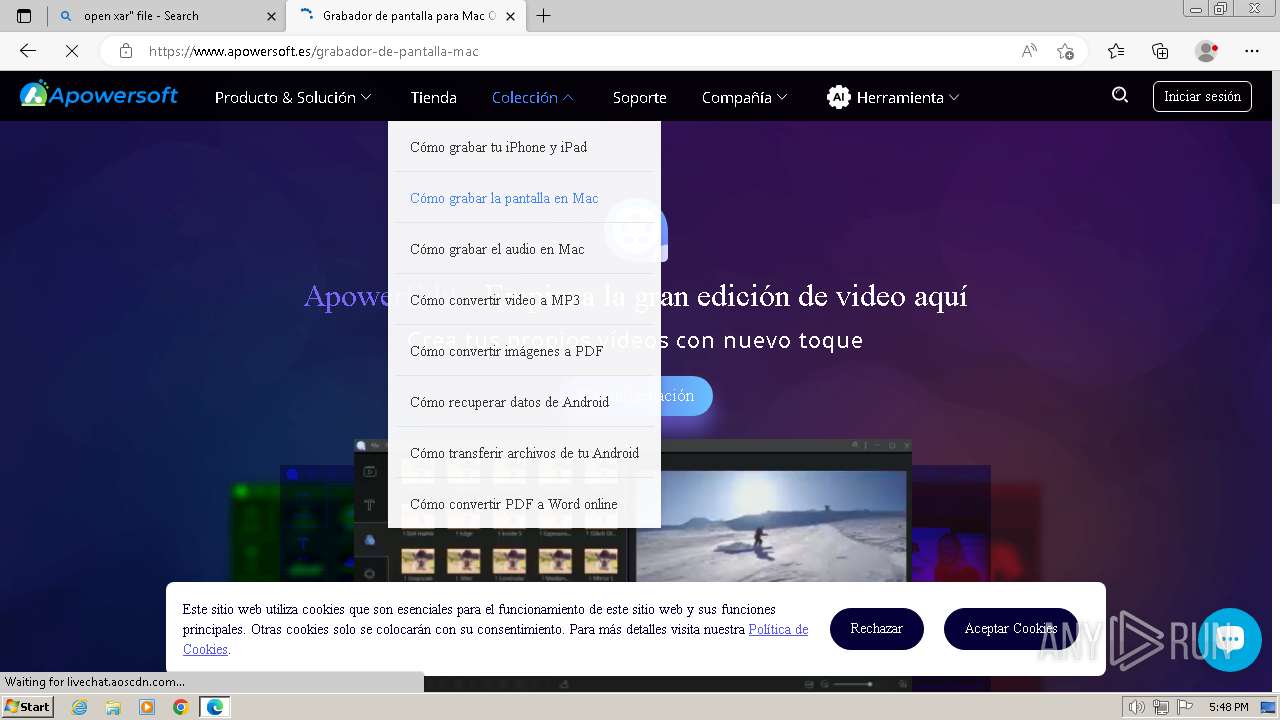Click the AI Herramienta icon
The width and height of the screenshot is (1280, 720).
[838, 97]
